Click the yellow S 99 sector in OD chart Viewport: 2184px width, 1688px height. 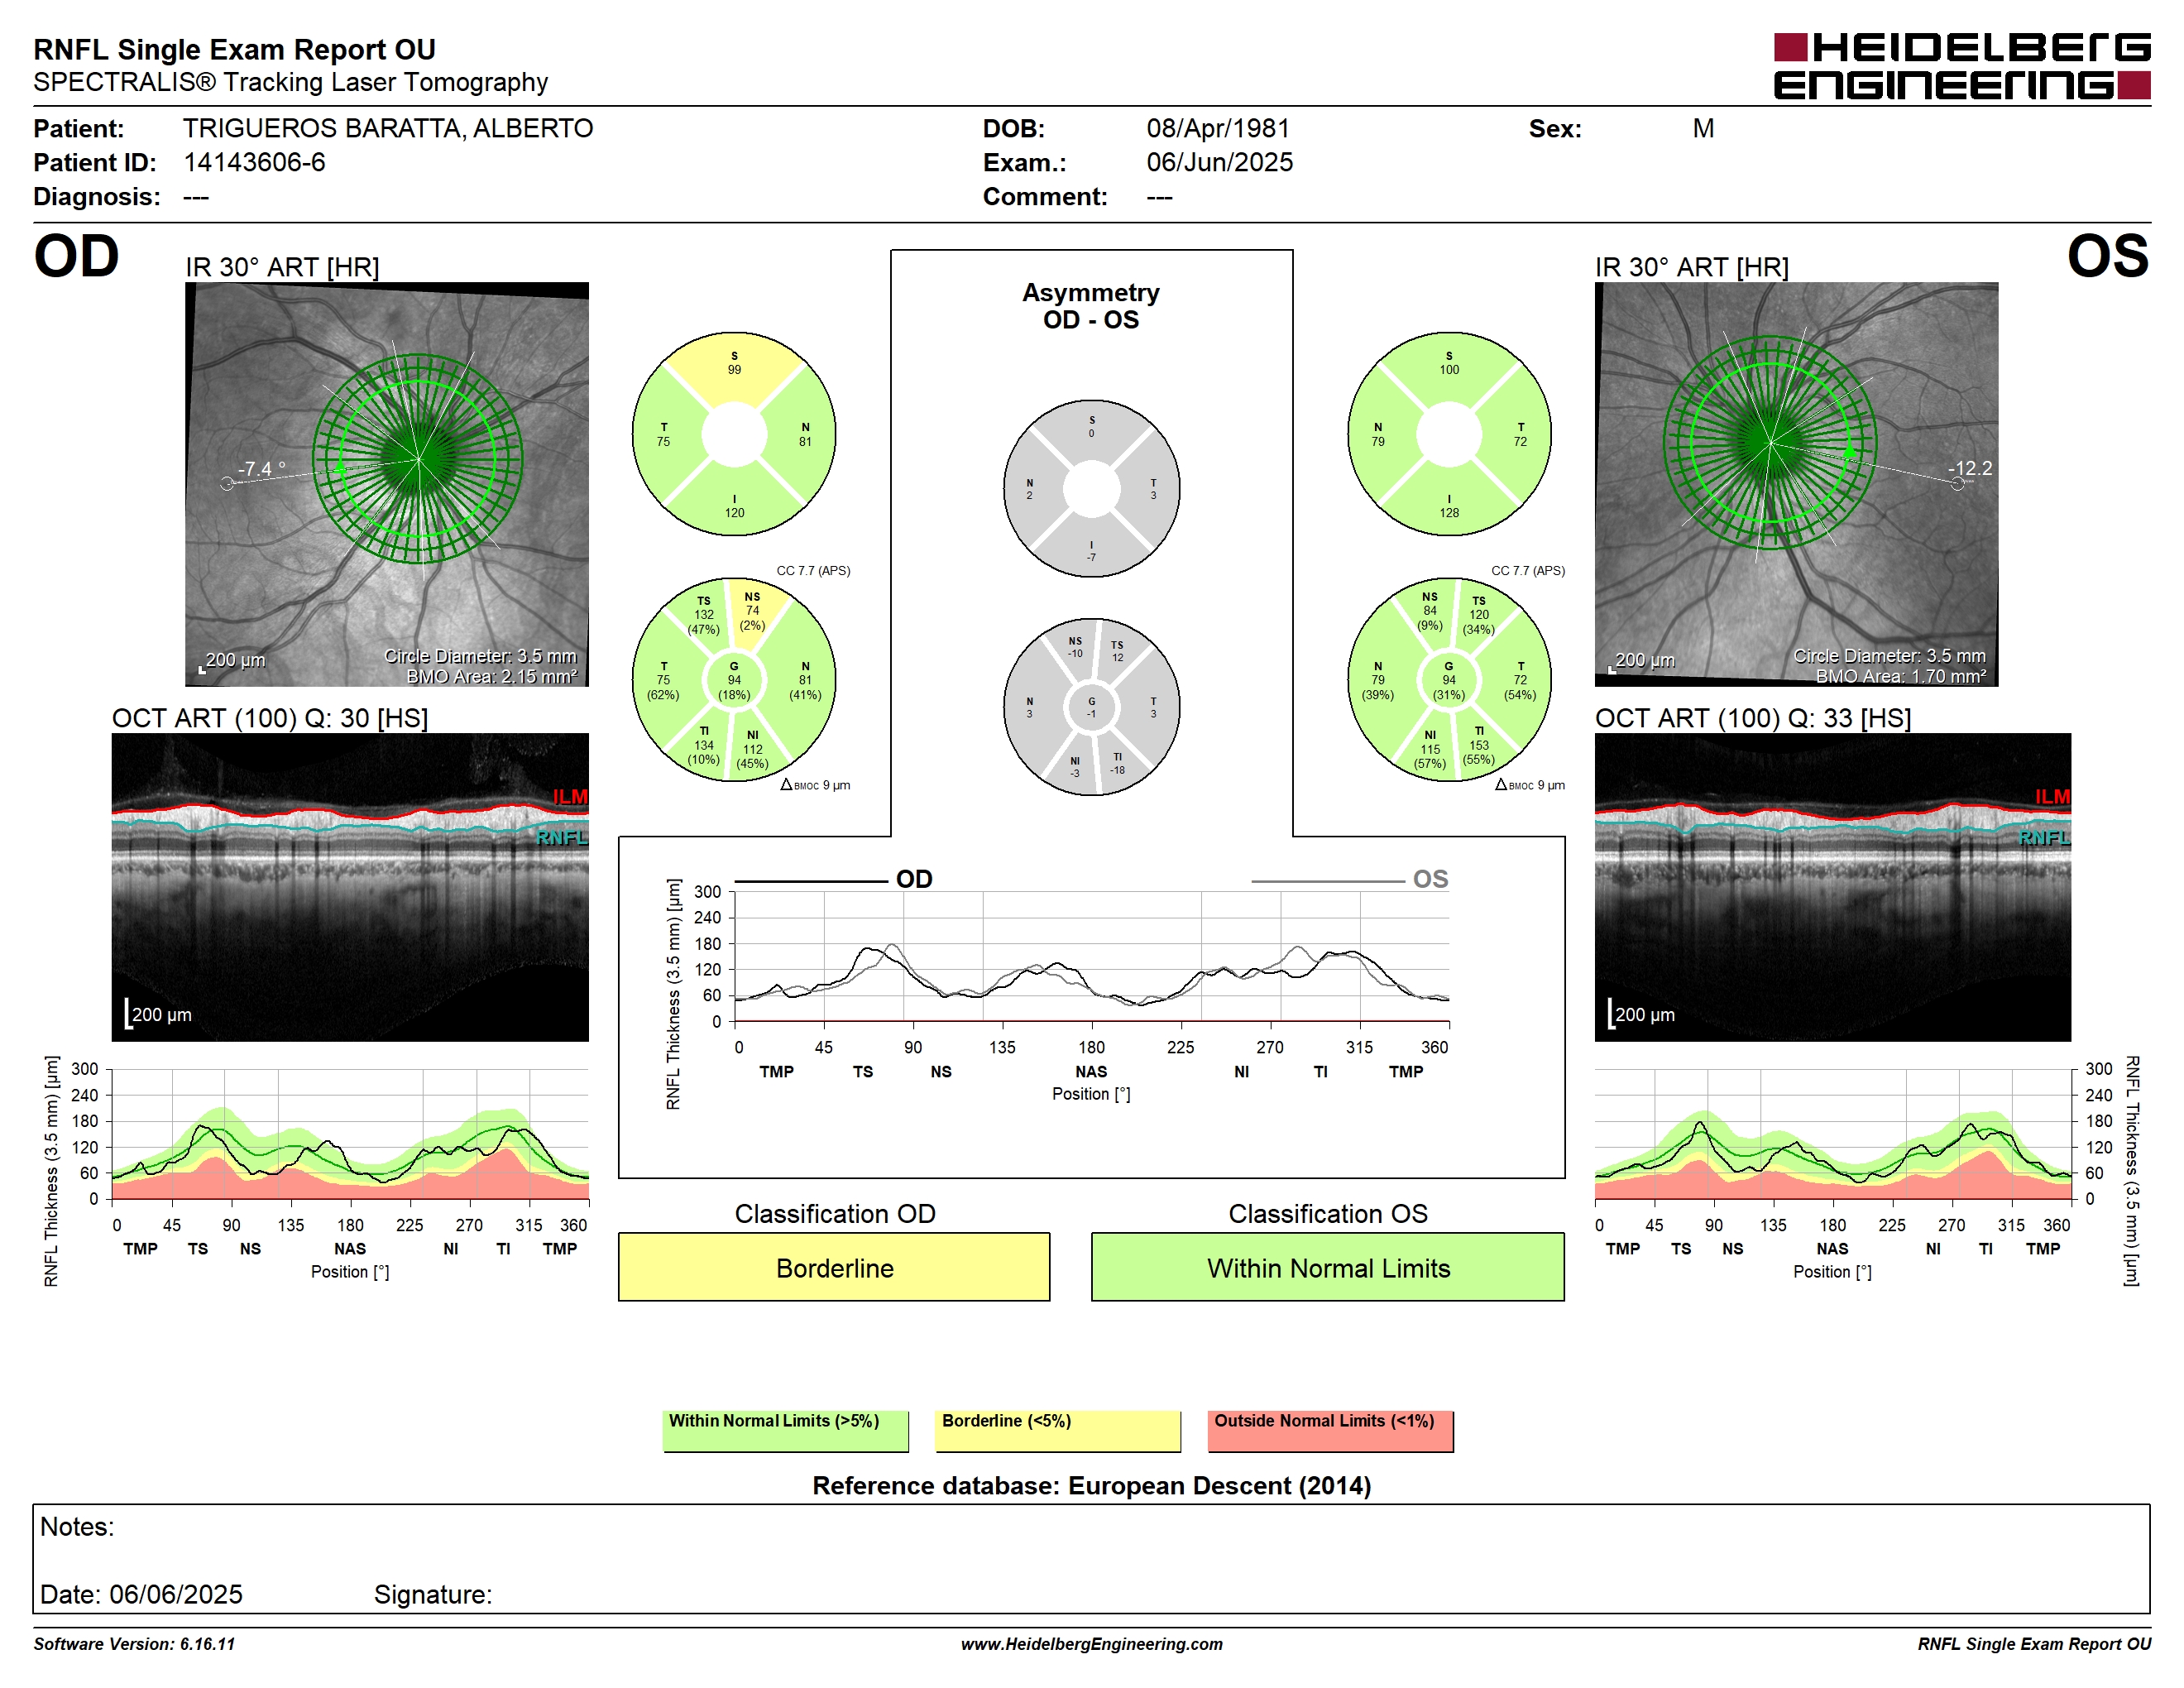coord(734,364)
